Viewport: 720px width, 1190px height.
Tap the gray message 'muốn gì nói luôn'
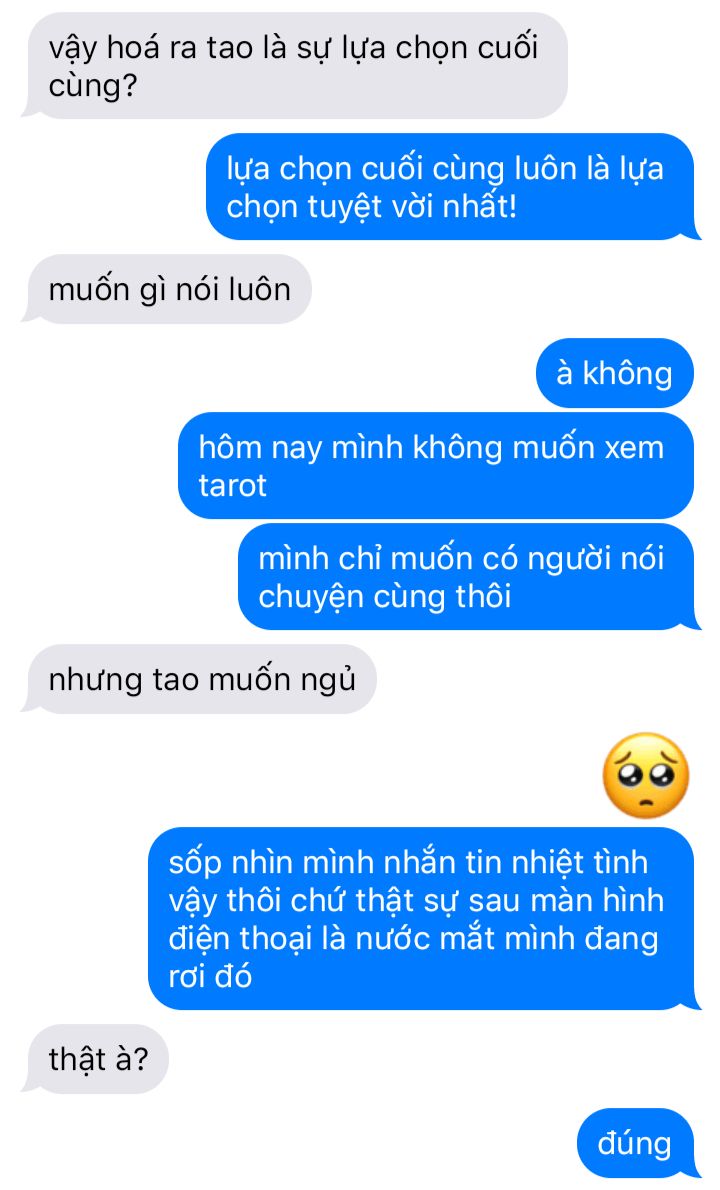coord(167,289)
